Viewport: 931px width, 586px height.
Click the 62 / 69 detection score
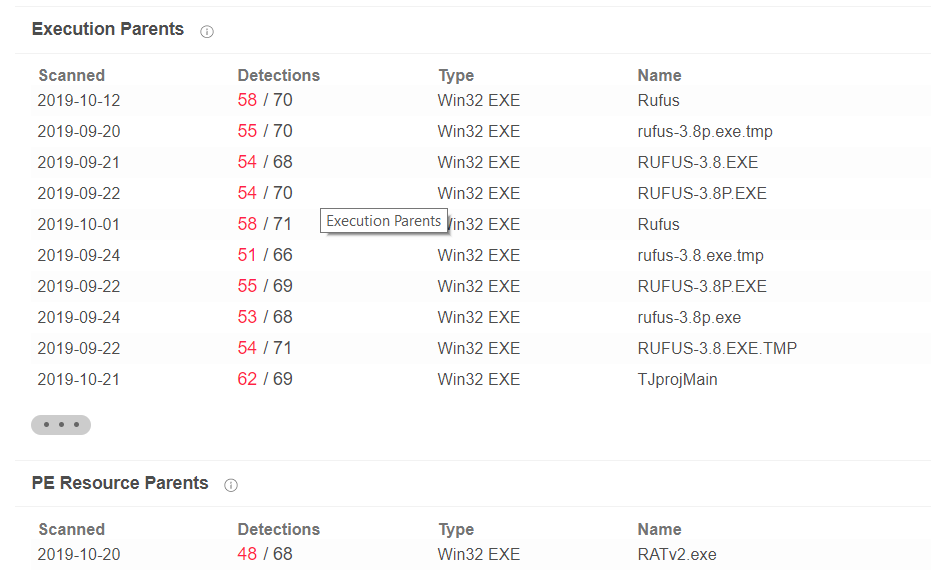click(x=265, y=379)
